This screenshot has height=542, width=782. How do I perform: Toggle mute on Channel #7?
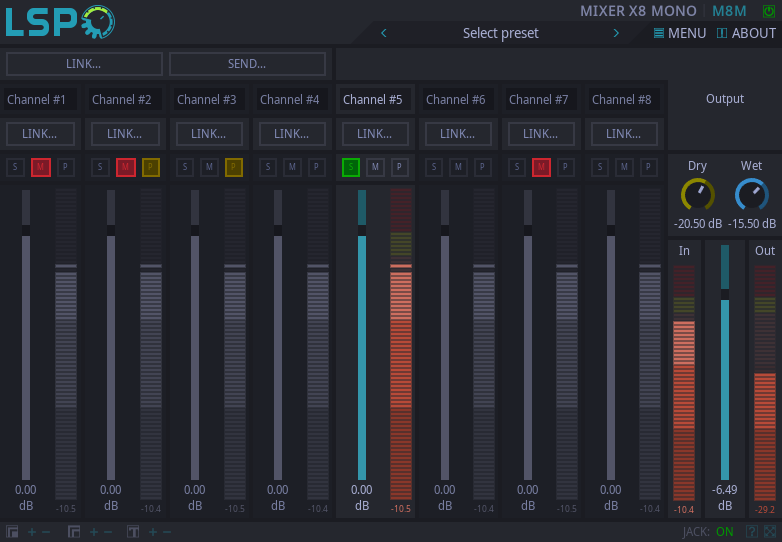(x=541, y=167)
